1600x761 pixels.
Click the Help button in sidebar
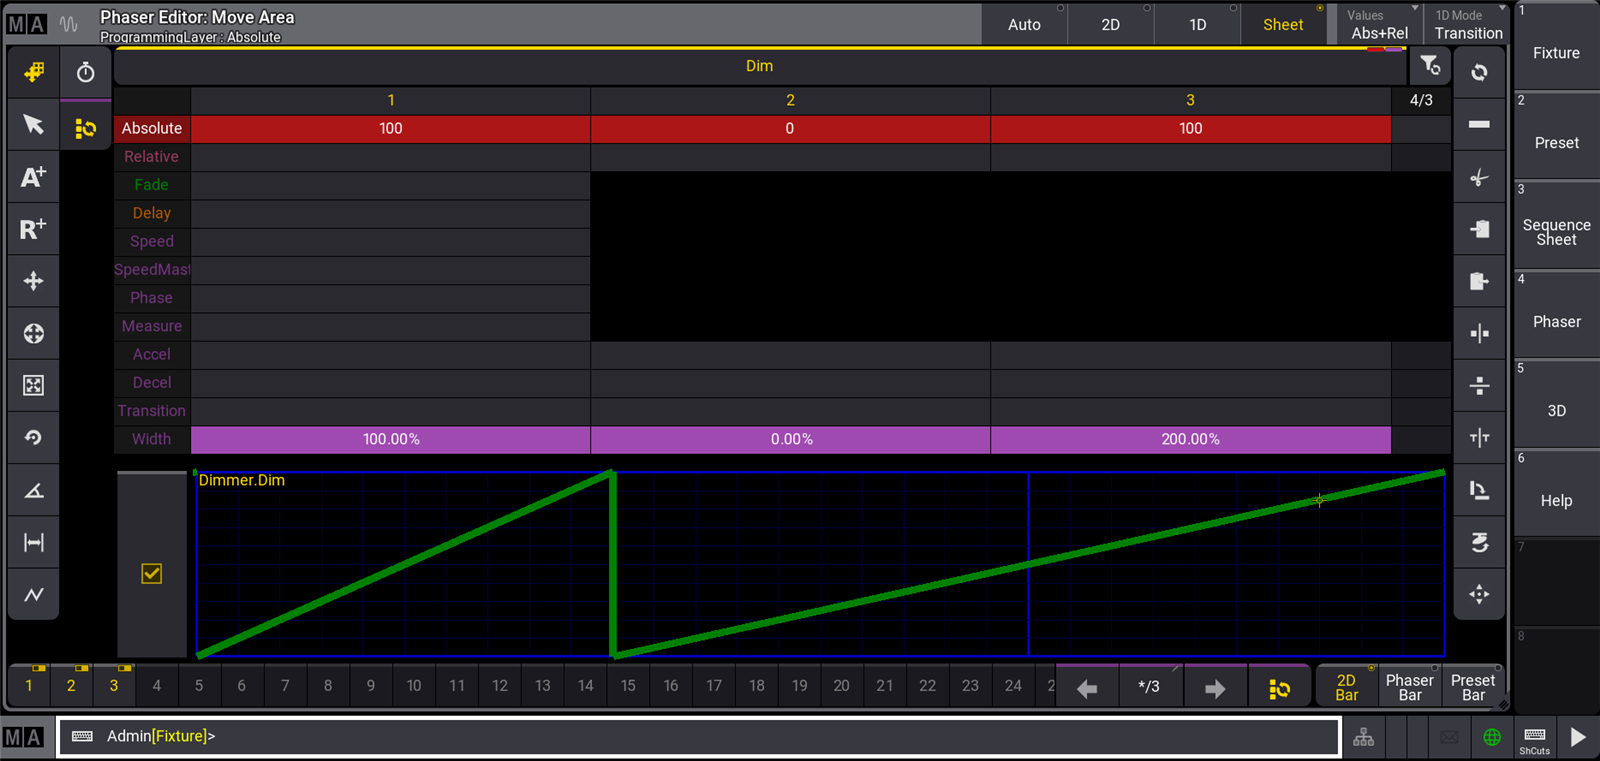pos(1556,501)
